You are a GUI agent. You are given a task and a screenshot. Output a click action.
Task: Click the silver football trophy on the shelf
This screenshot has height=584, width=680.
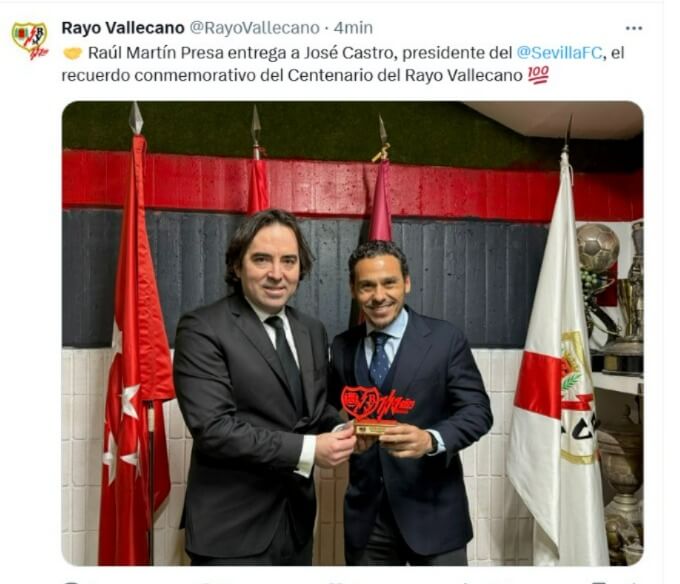(597, 248)
